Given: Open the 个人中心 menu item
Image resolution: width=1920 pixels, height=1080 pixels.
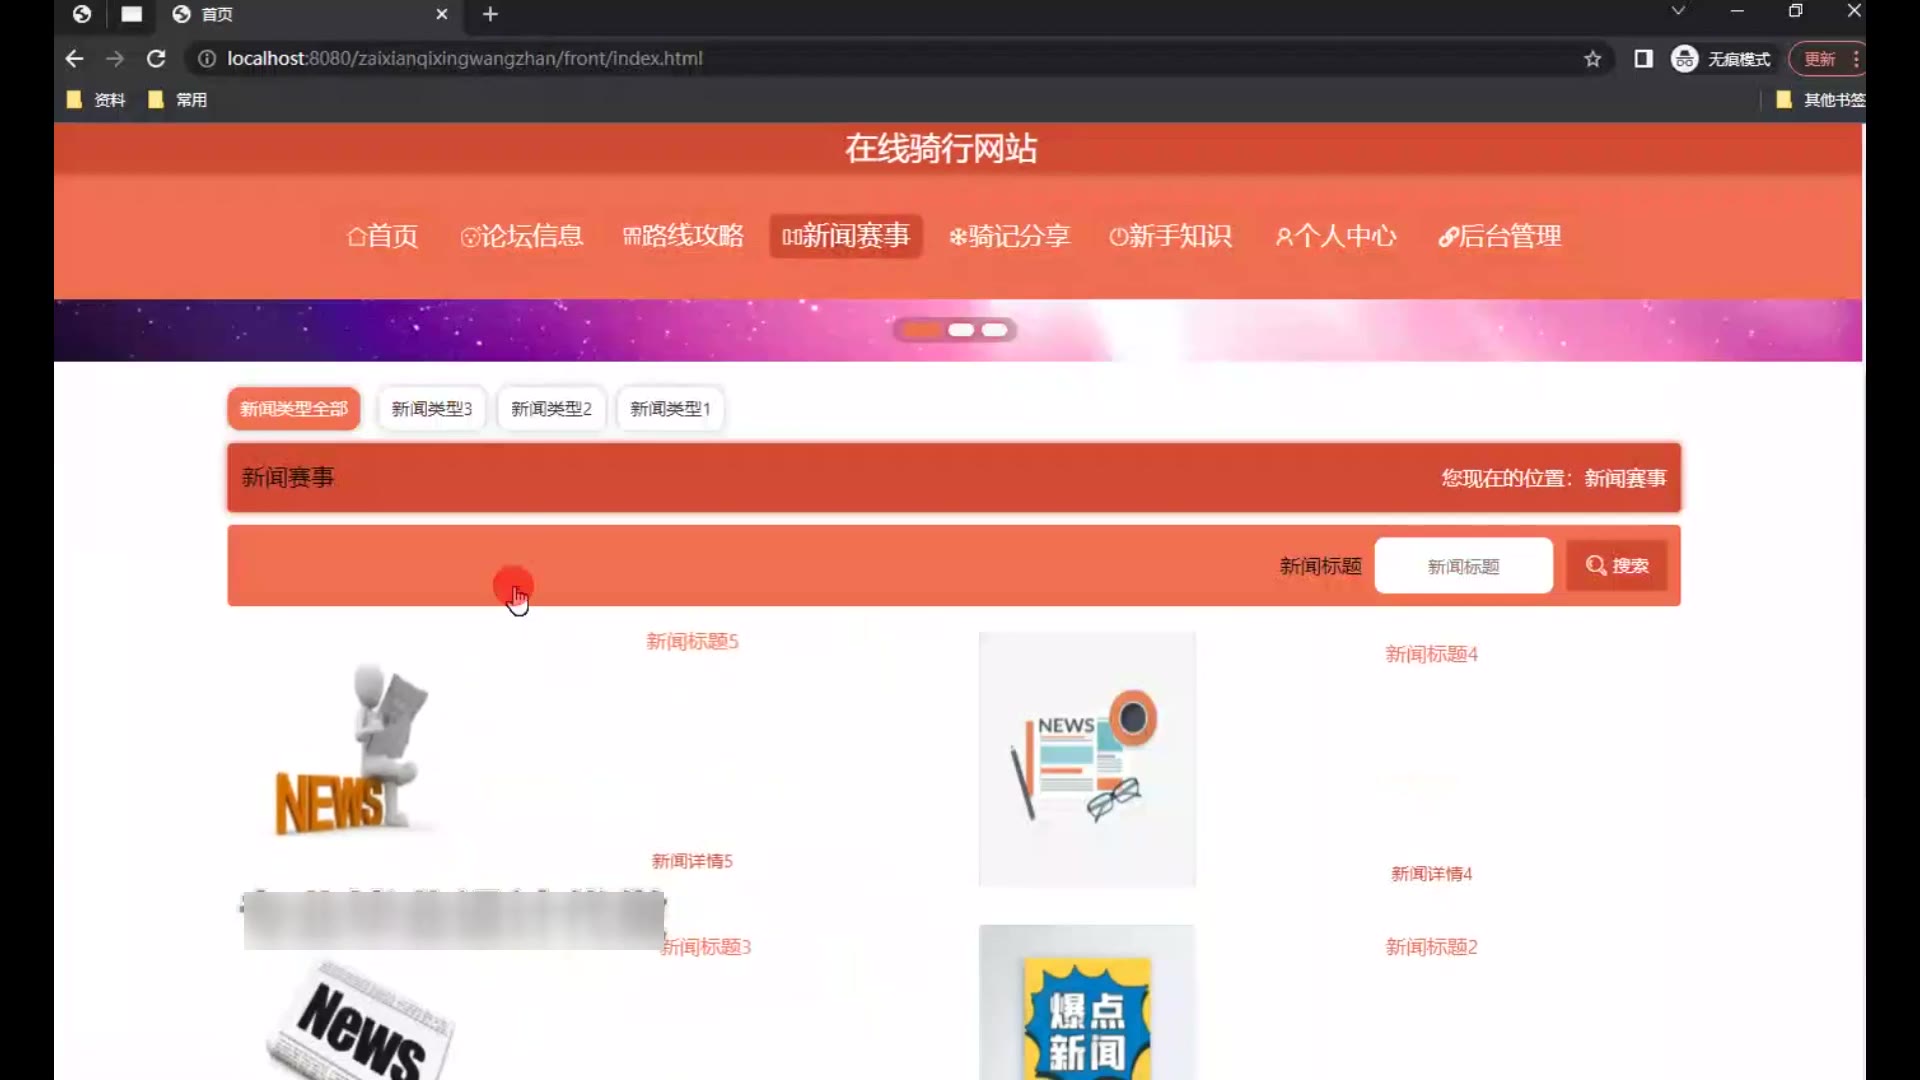Looking at the screenshot, I should click(1335, 236).
